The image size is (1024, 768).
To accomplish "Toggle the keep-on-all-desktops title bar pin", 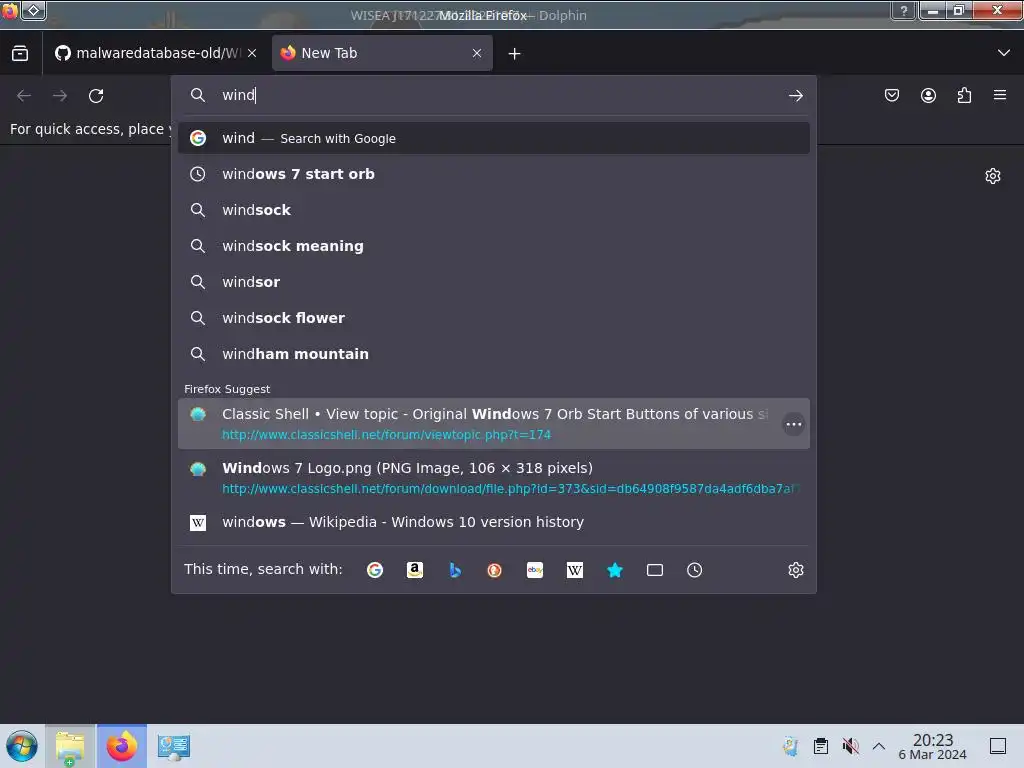I will tap(33, 10).
